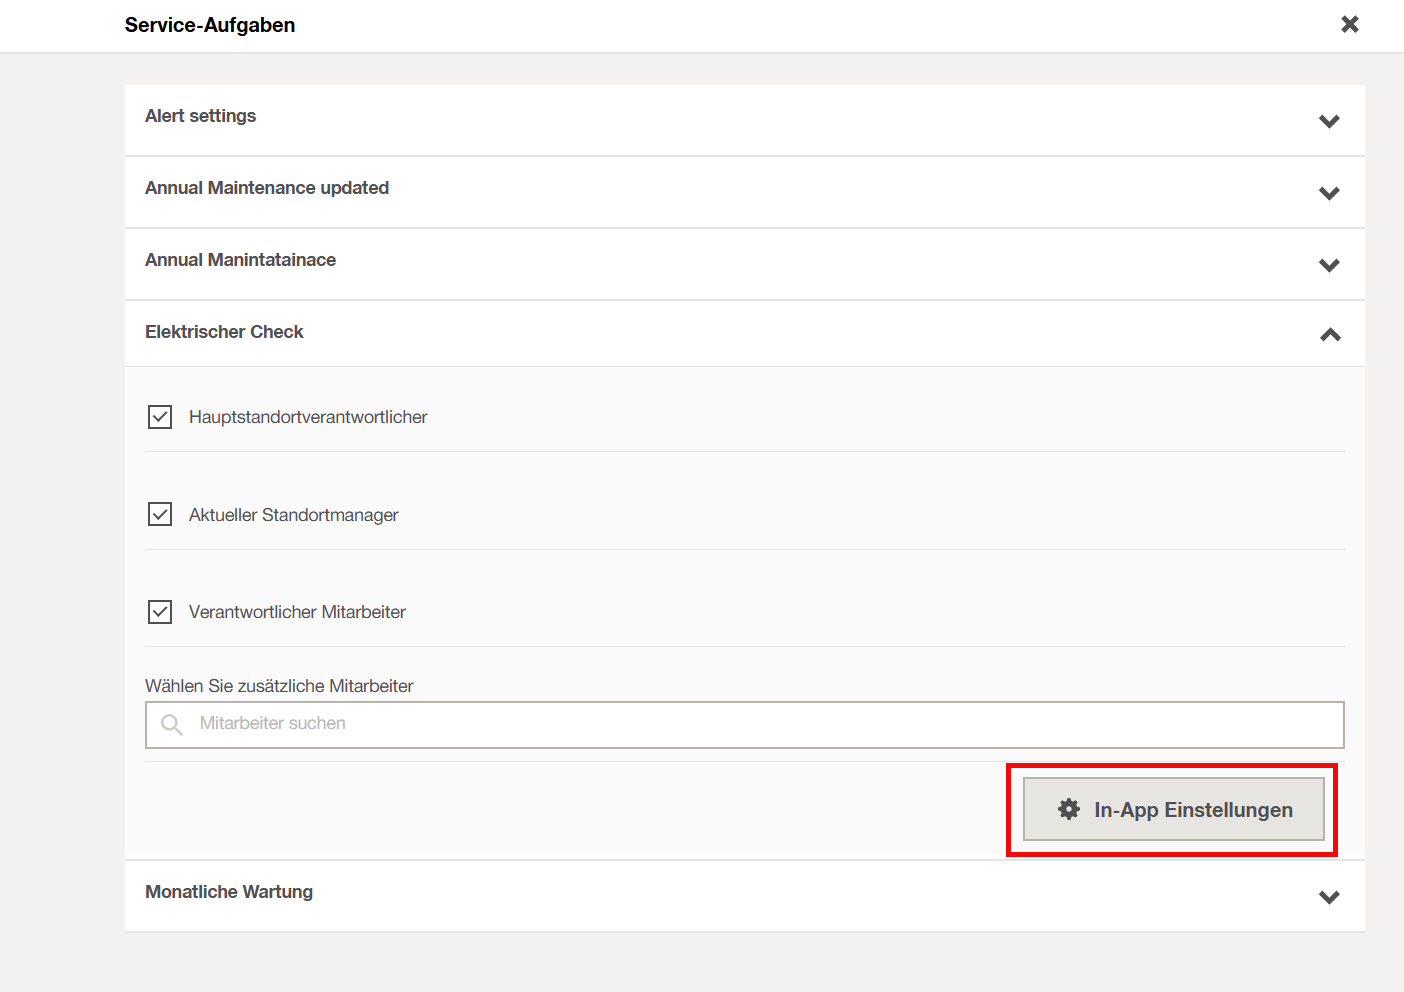Open In-App Einstellungen button
Viewport: 1404px width, 992px height.
pos(1174,809)
